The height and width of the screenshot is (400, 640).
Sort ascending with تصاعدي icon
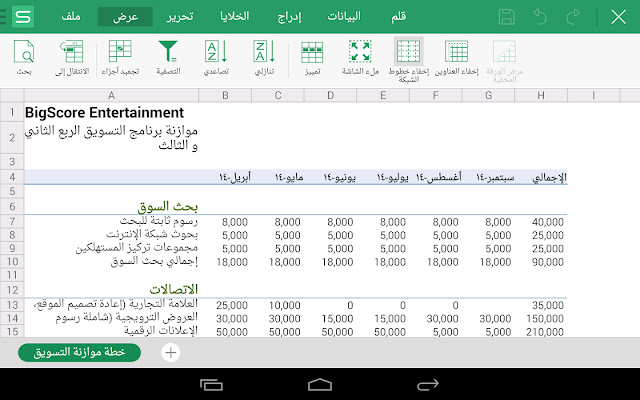point(216,57)
